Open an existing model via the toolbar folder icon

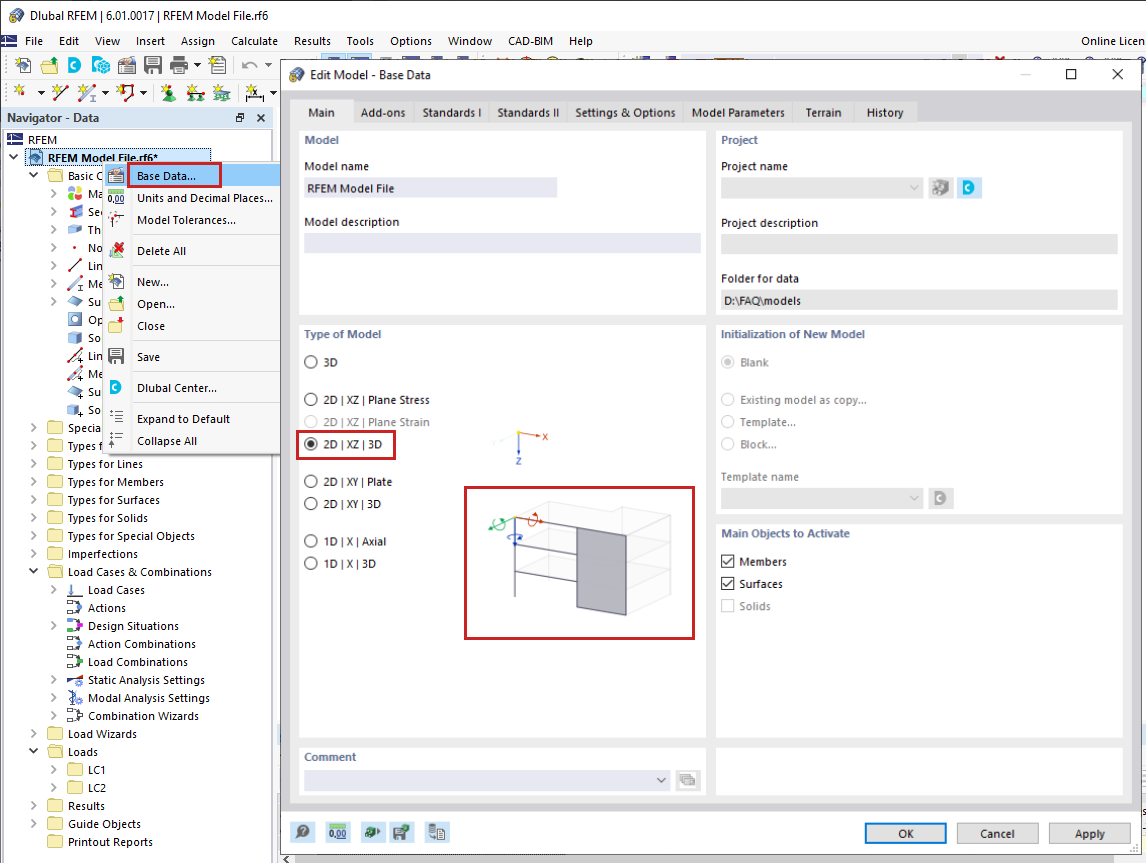point(49,65)
